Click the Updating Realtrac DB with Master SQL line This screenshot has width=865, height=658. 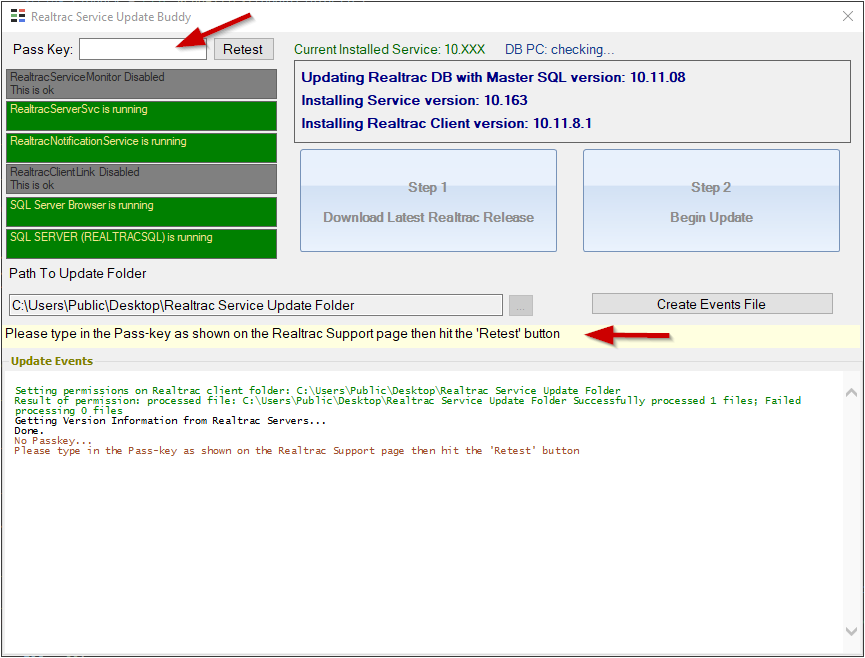(x=493, y=77)
